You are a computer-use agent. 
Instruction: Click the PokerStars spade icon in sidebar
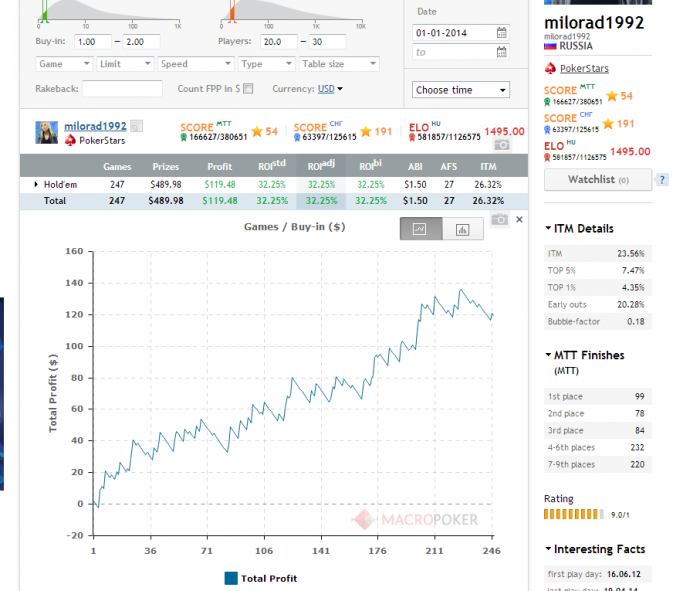coord(550,68)
